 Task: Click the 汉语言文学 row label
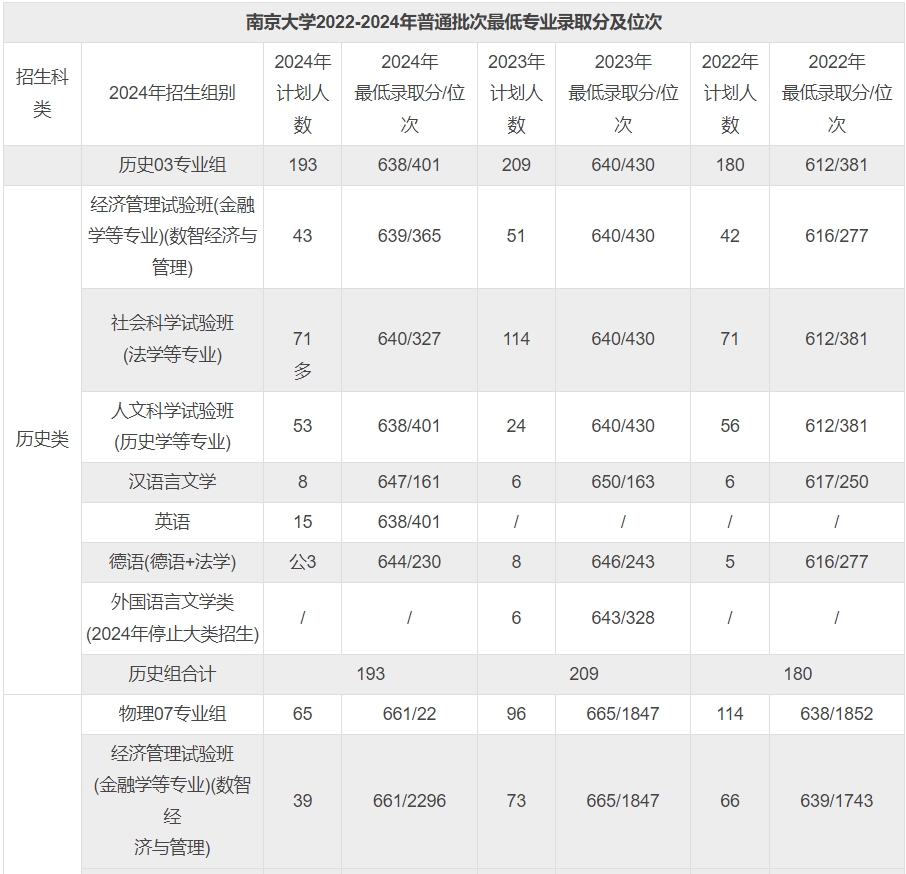click(172, 482)
